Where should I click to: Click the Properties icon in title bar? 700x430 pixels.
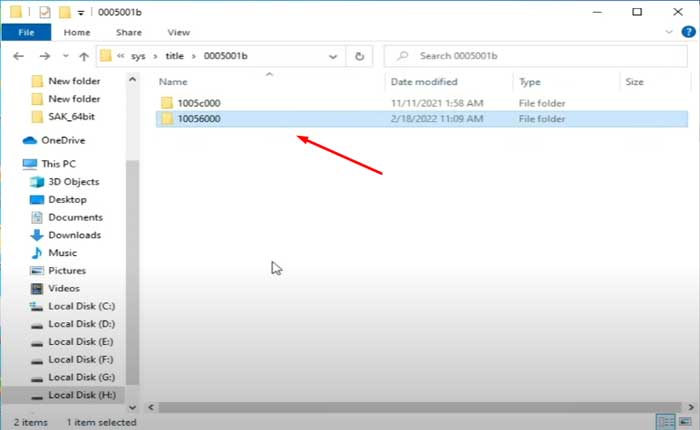44,12
